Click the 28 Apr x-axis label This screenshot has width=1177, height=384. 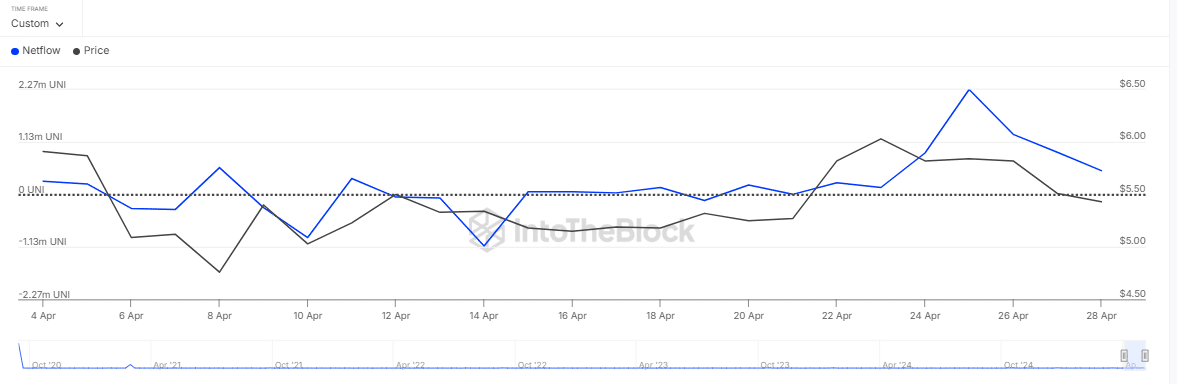pyautogui.click(x=1100, y=316)
